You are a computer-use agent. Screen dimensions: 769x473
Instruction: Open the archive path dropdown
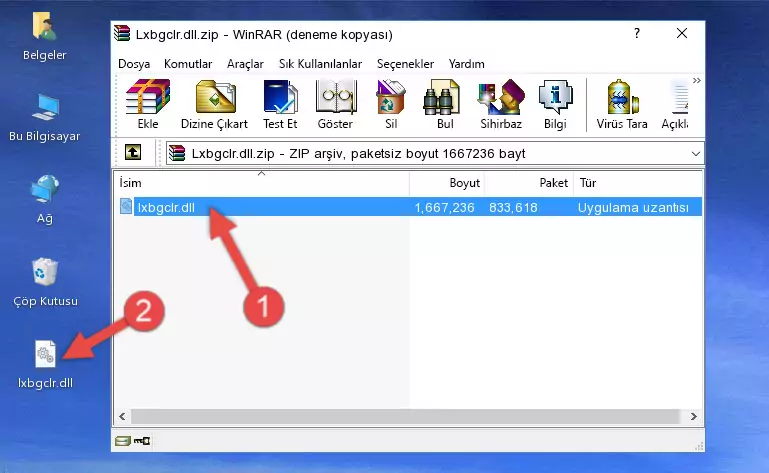695,154
